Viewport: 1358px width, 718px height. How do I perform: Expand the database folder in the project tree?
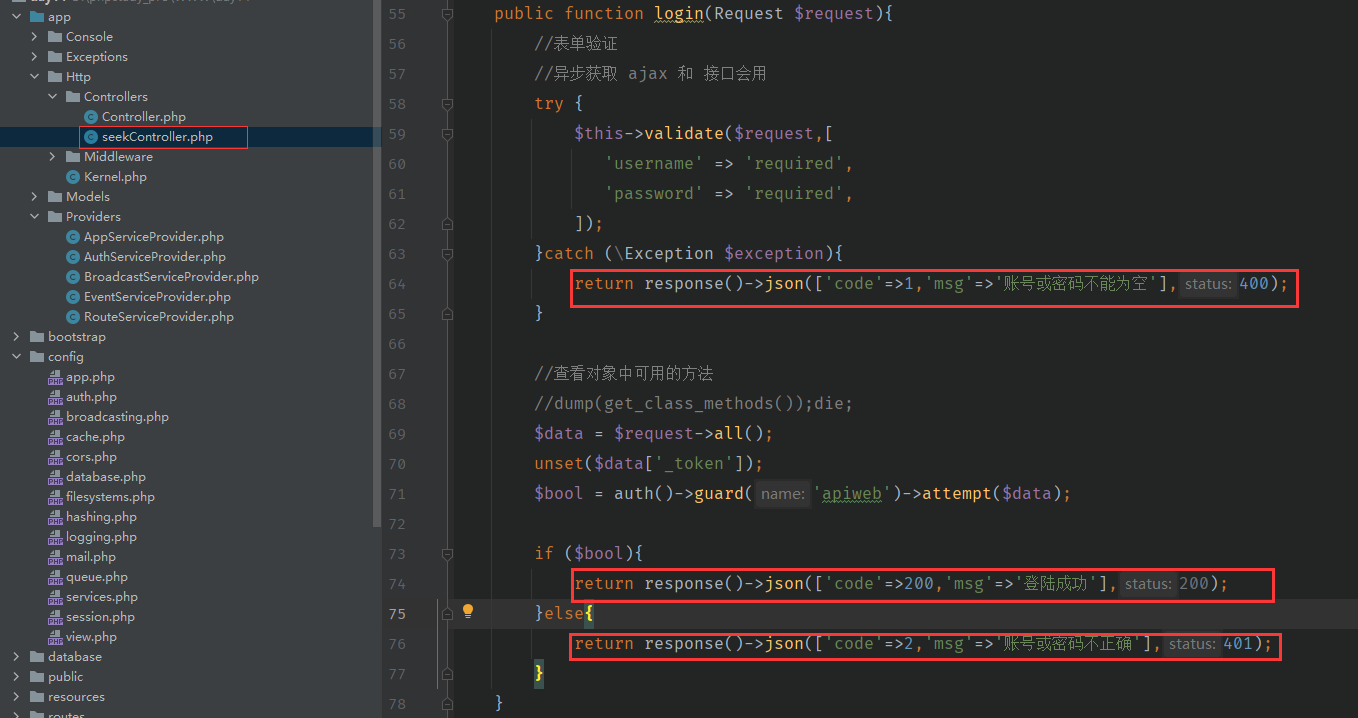click(x=16, y=656)
